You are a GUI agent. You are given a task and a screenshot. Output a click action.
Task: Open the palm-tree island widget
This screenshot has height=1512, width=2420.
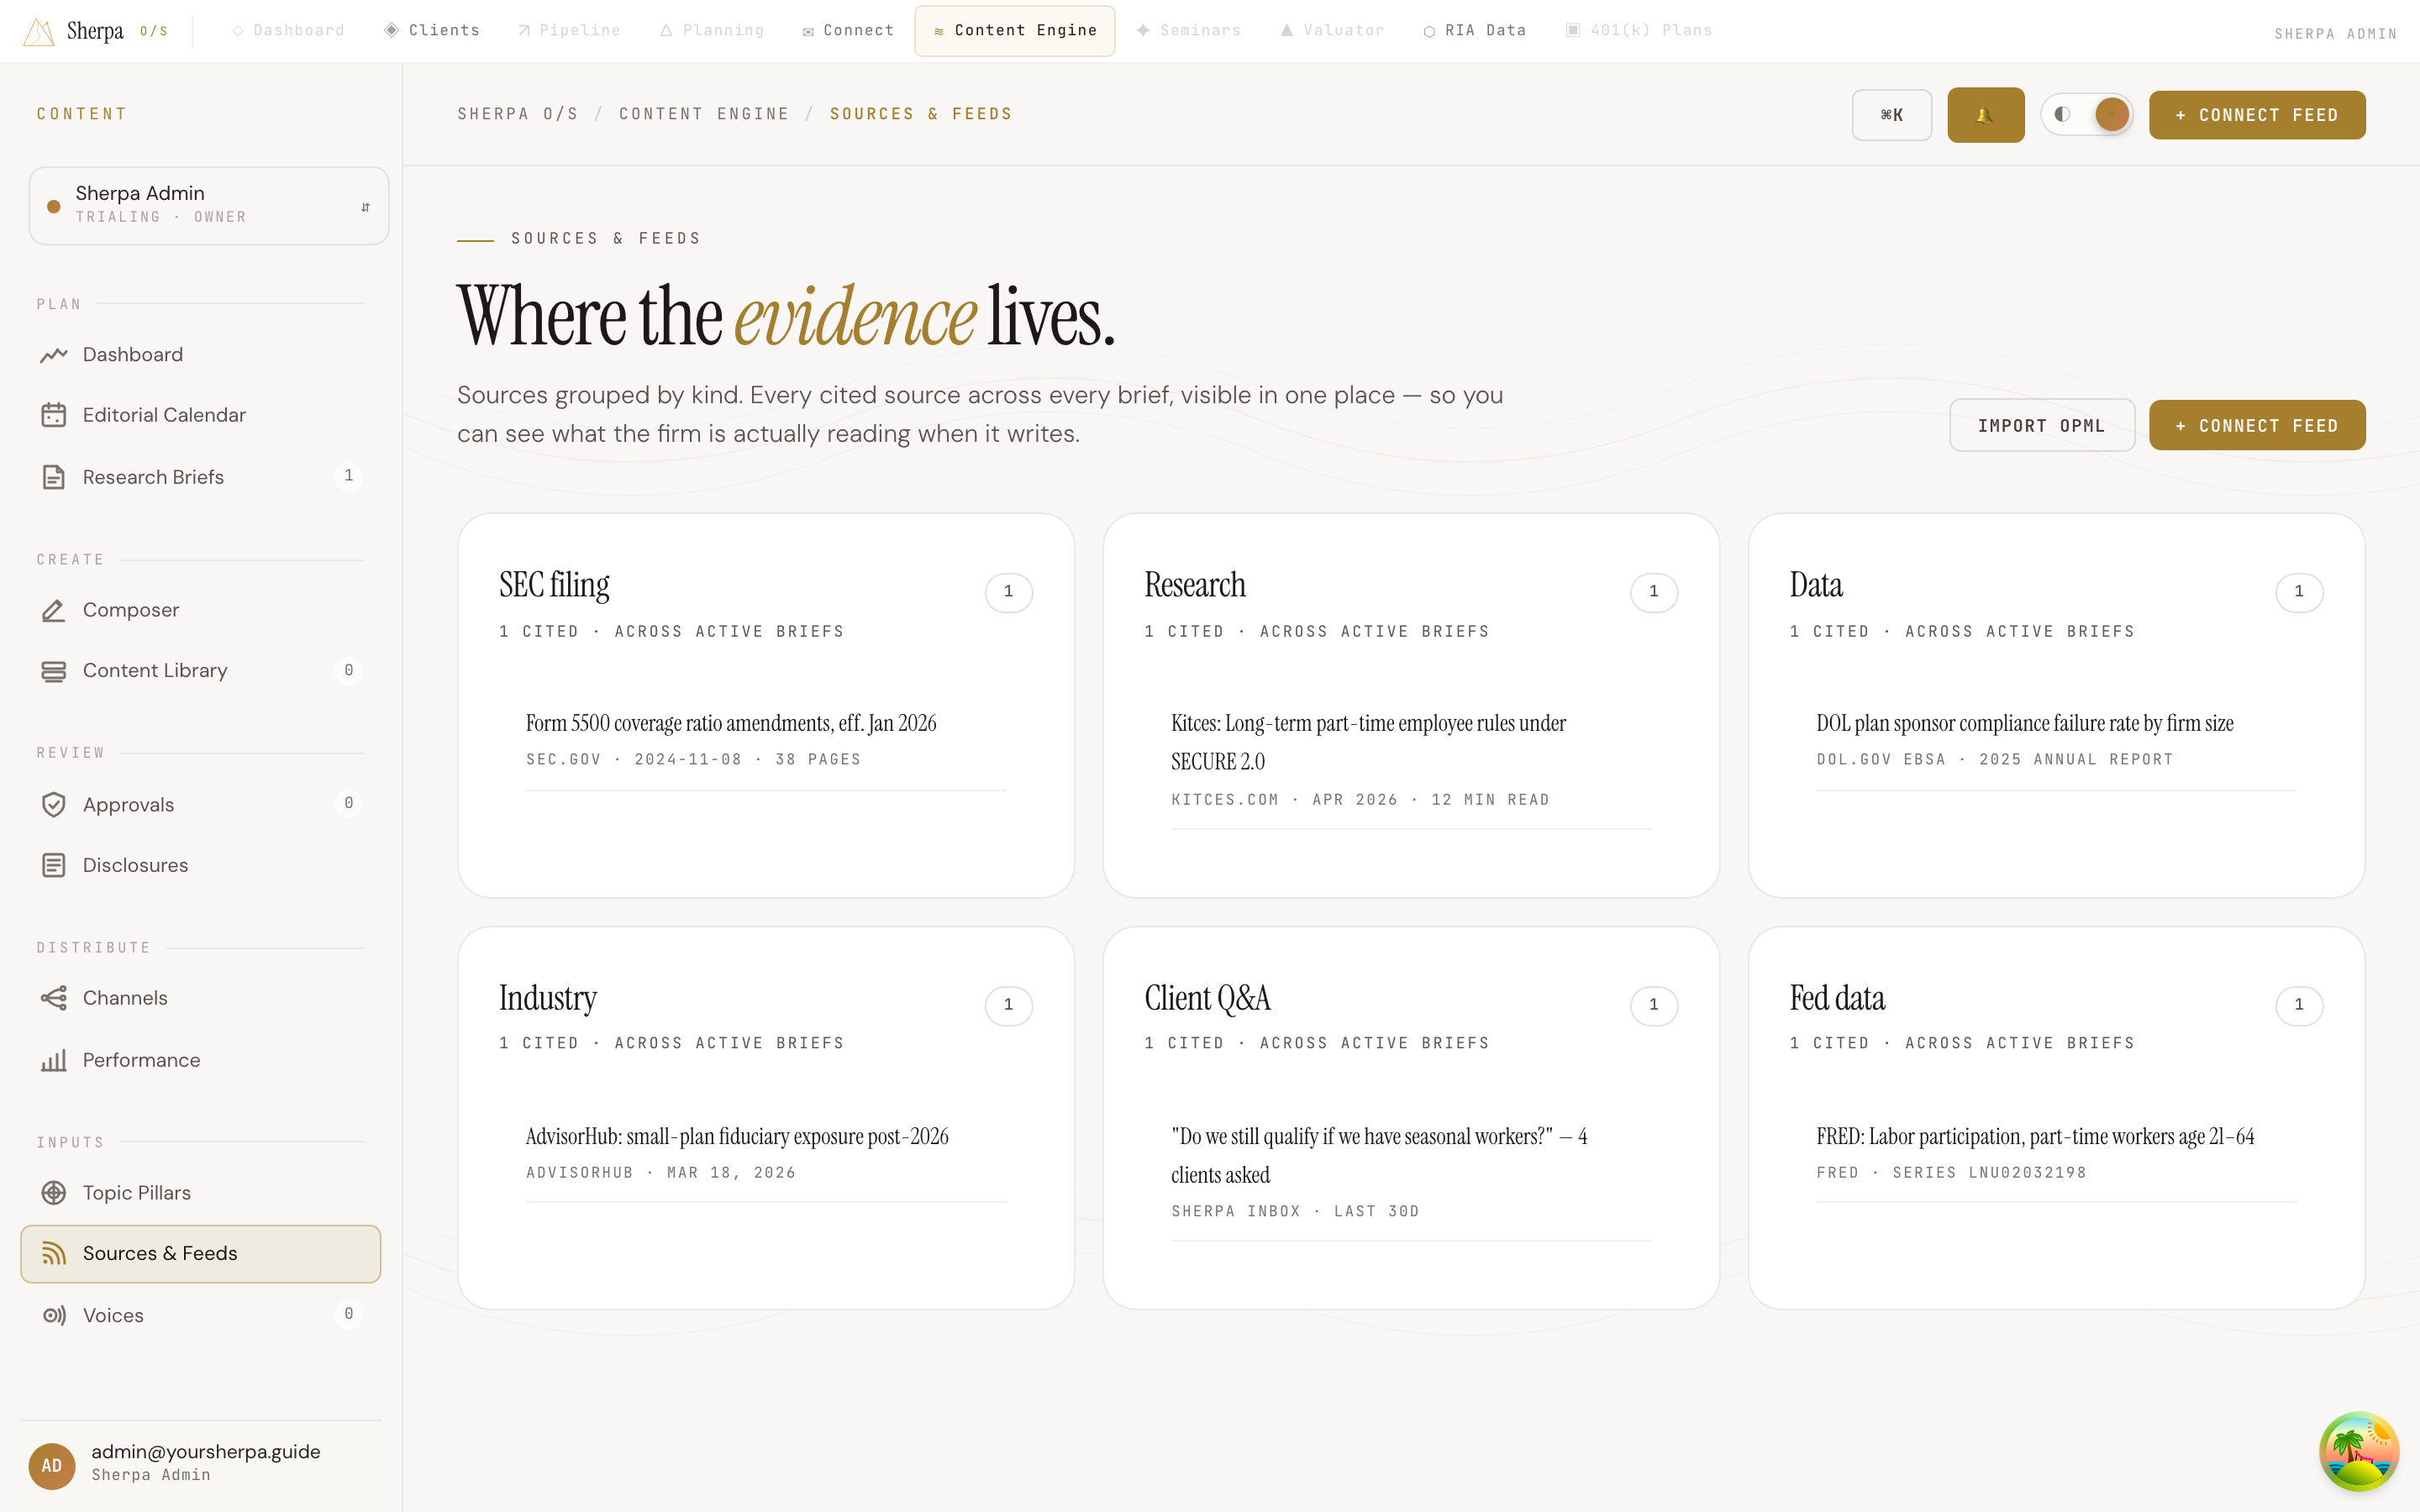(2359, 1451)
